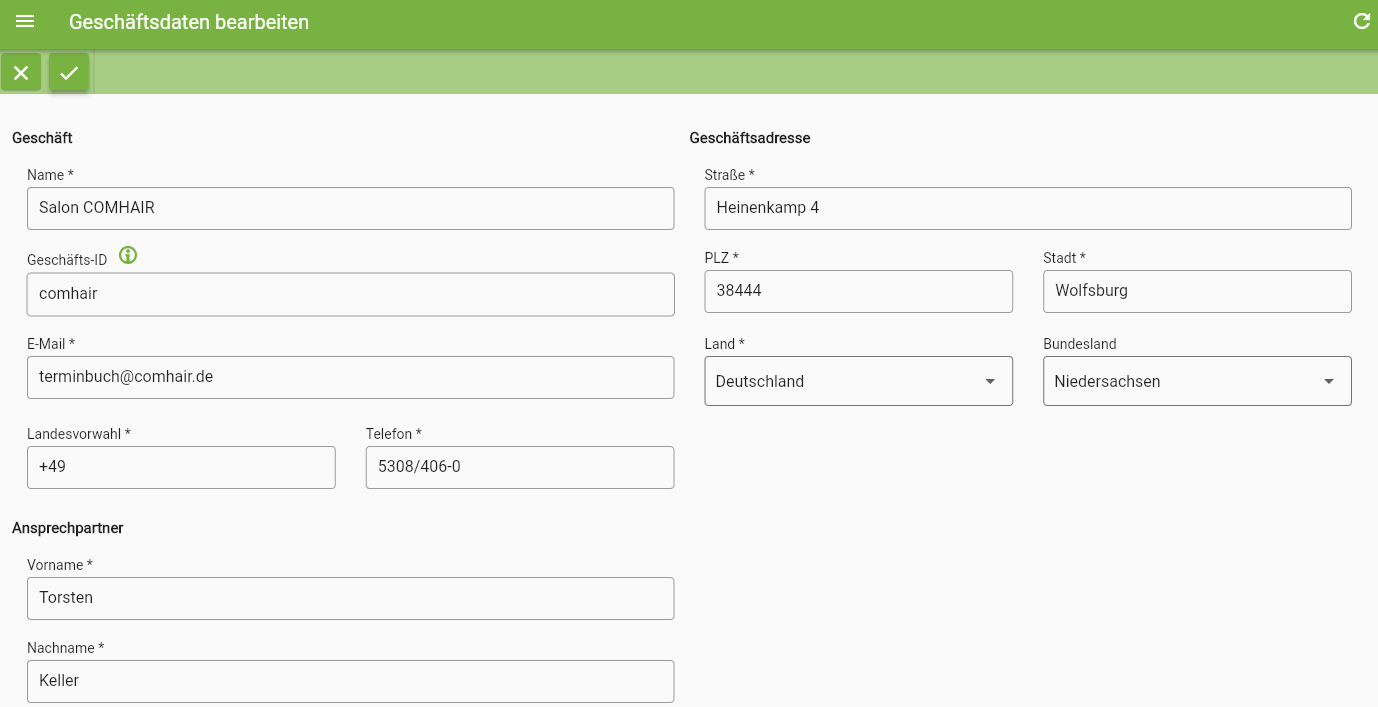This screenshot has width=1378, height=707.
Task: Select the Telefon field 5308/406-0
Action: [x=520, y=467]
